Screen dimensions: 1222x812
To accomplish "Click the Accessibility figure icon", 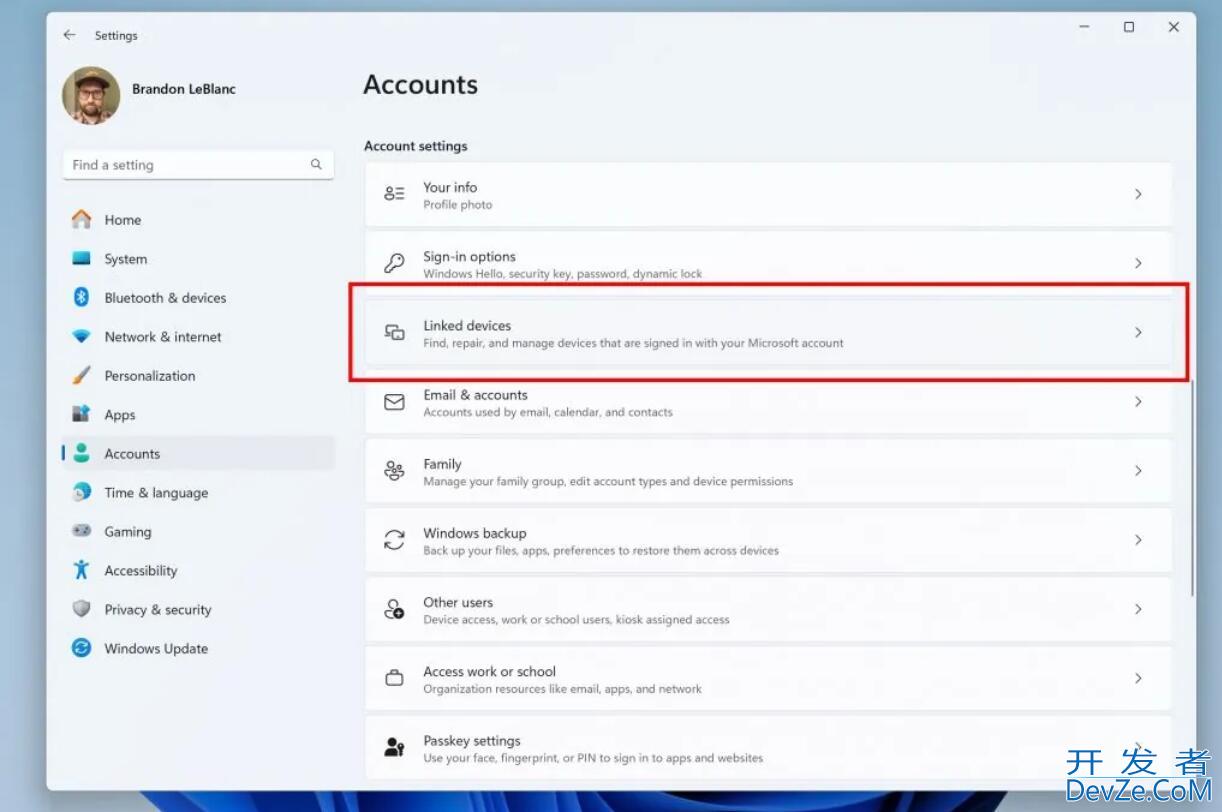I will click(81, 571).
